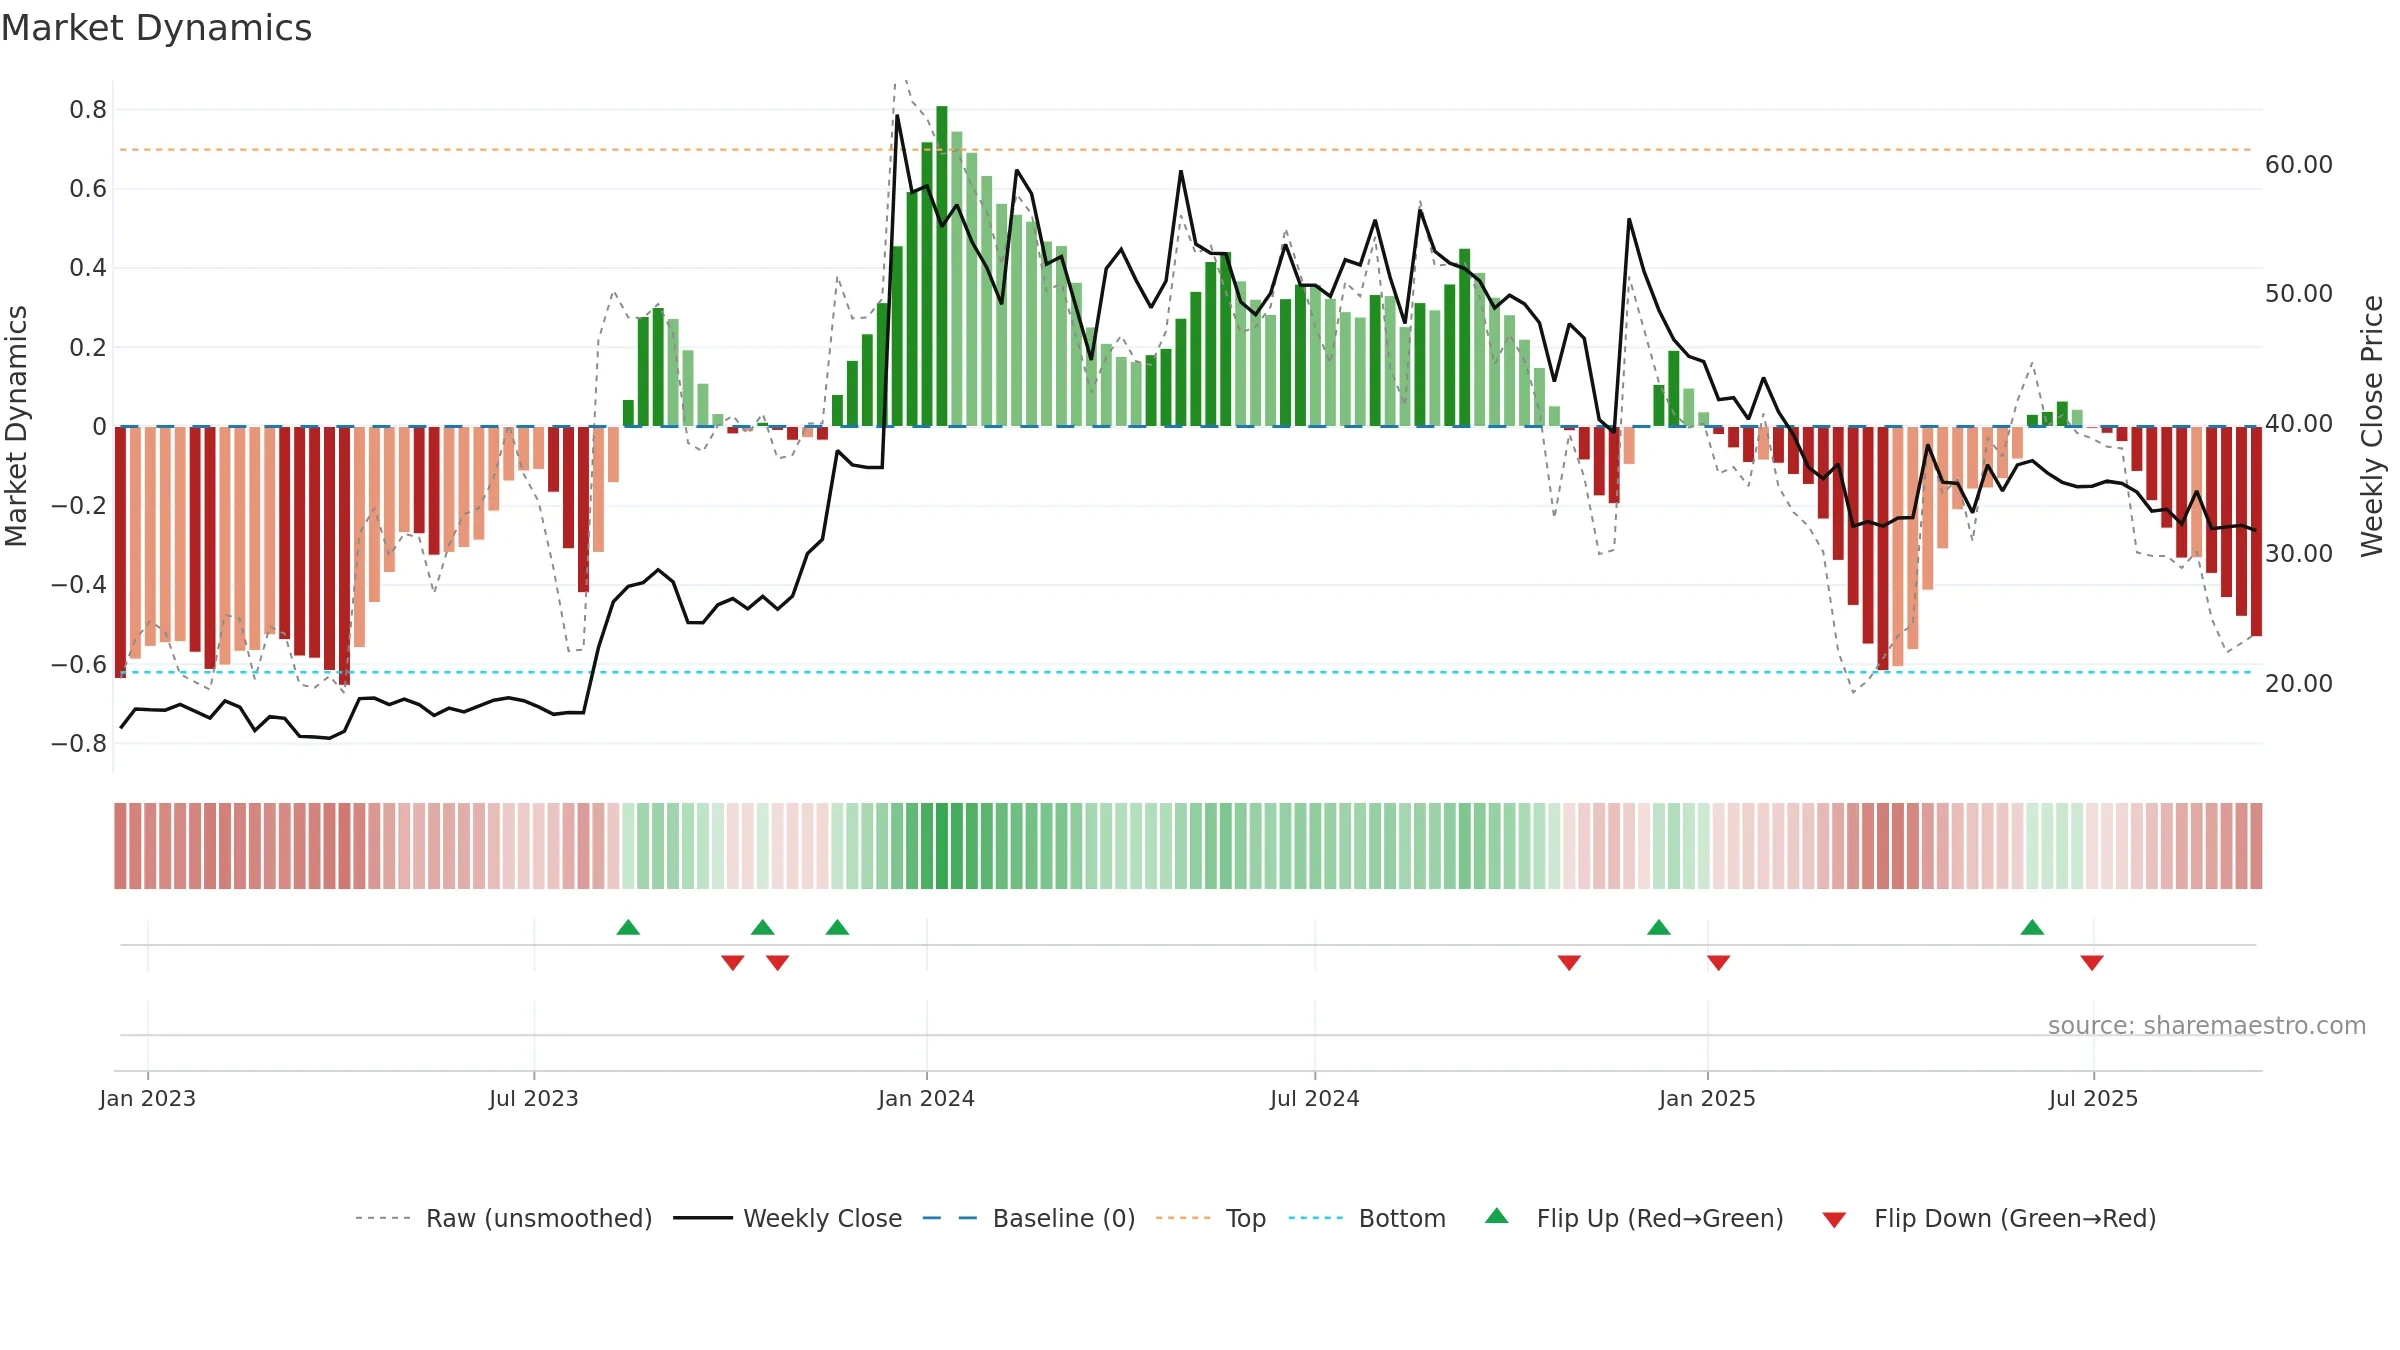
Task: Toggle the Top legend entry
Action: [1211, 1218]
